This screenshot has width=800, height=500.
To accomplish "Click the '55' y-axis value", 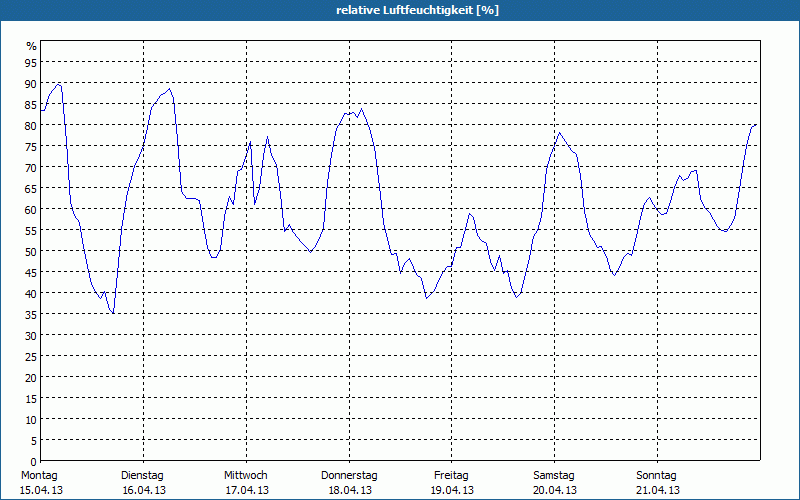I will click(31, 231).
